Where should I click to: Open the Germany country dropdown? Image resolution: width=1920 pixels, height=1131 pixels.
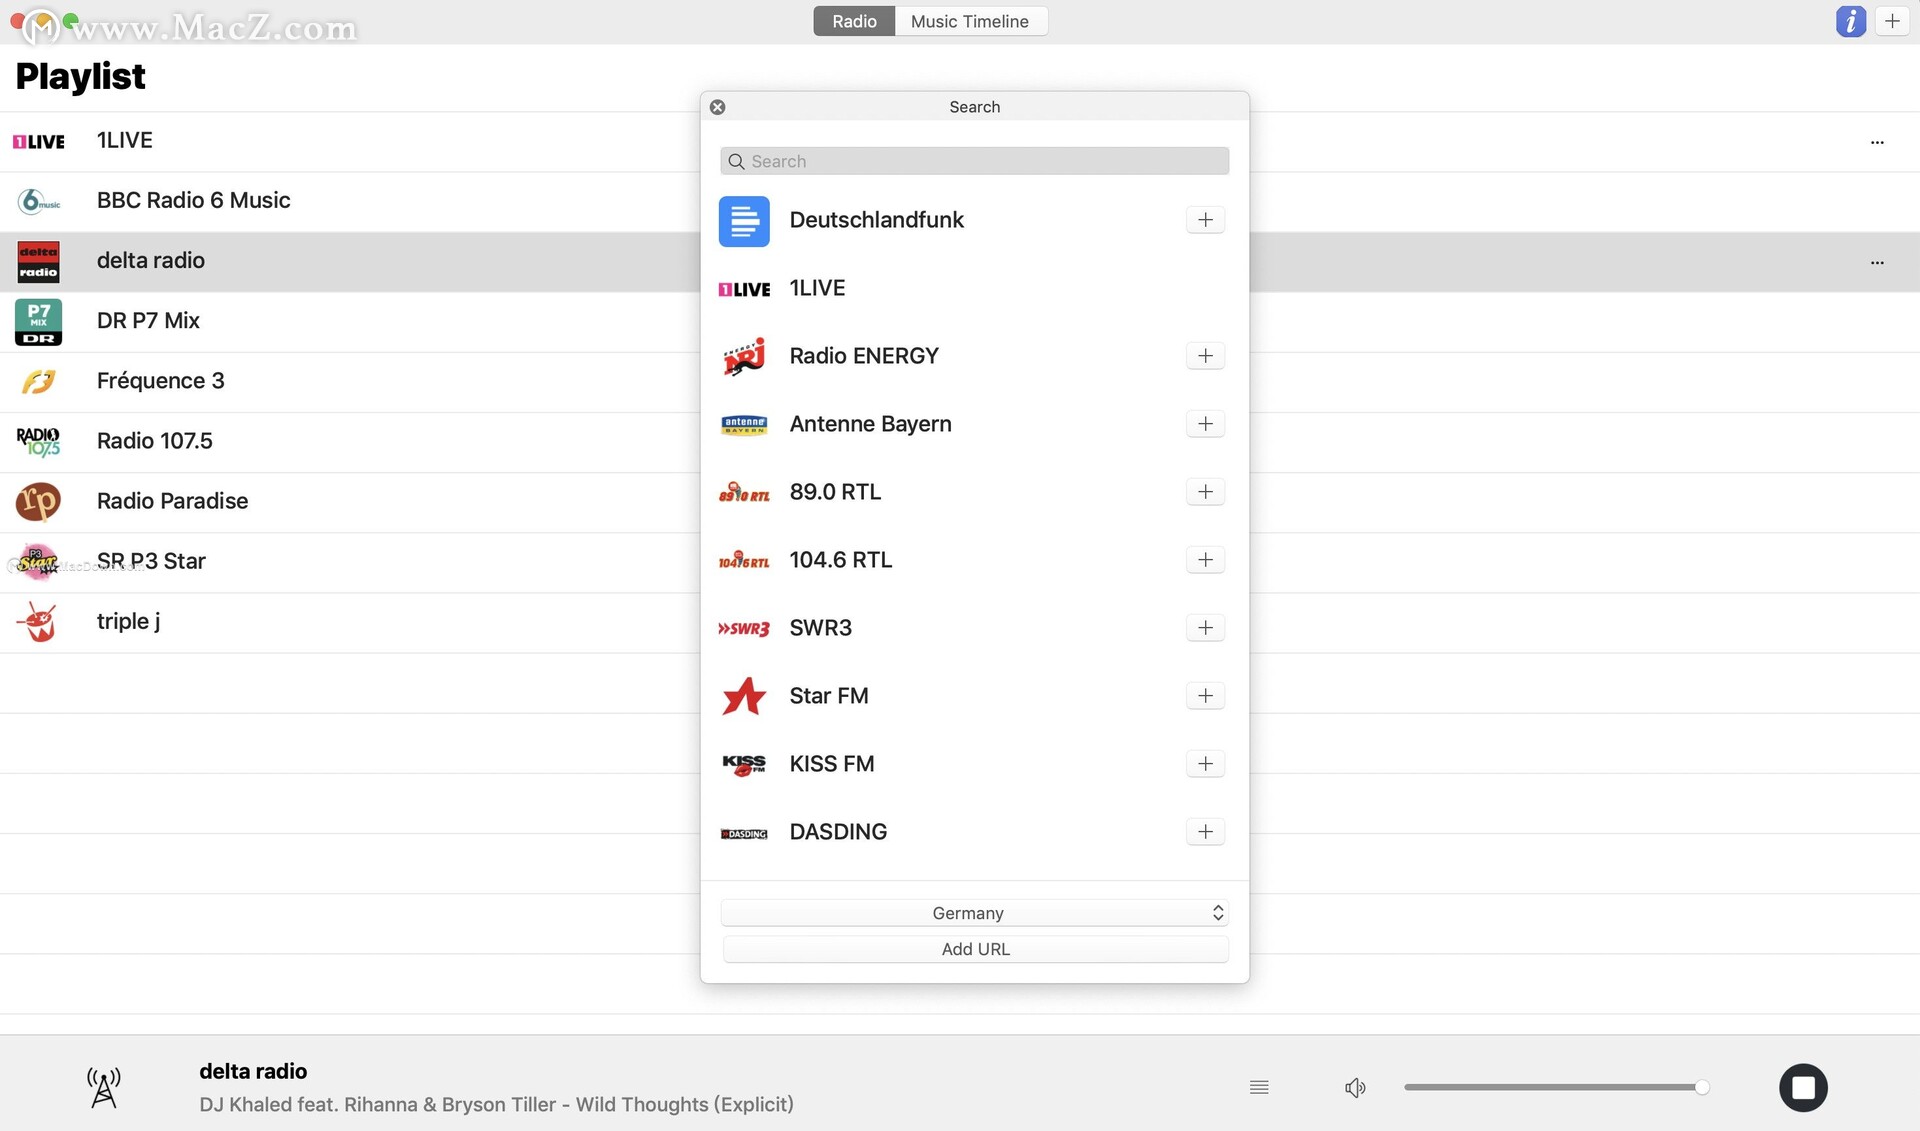tap(974, 913)
